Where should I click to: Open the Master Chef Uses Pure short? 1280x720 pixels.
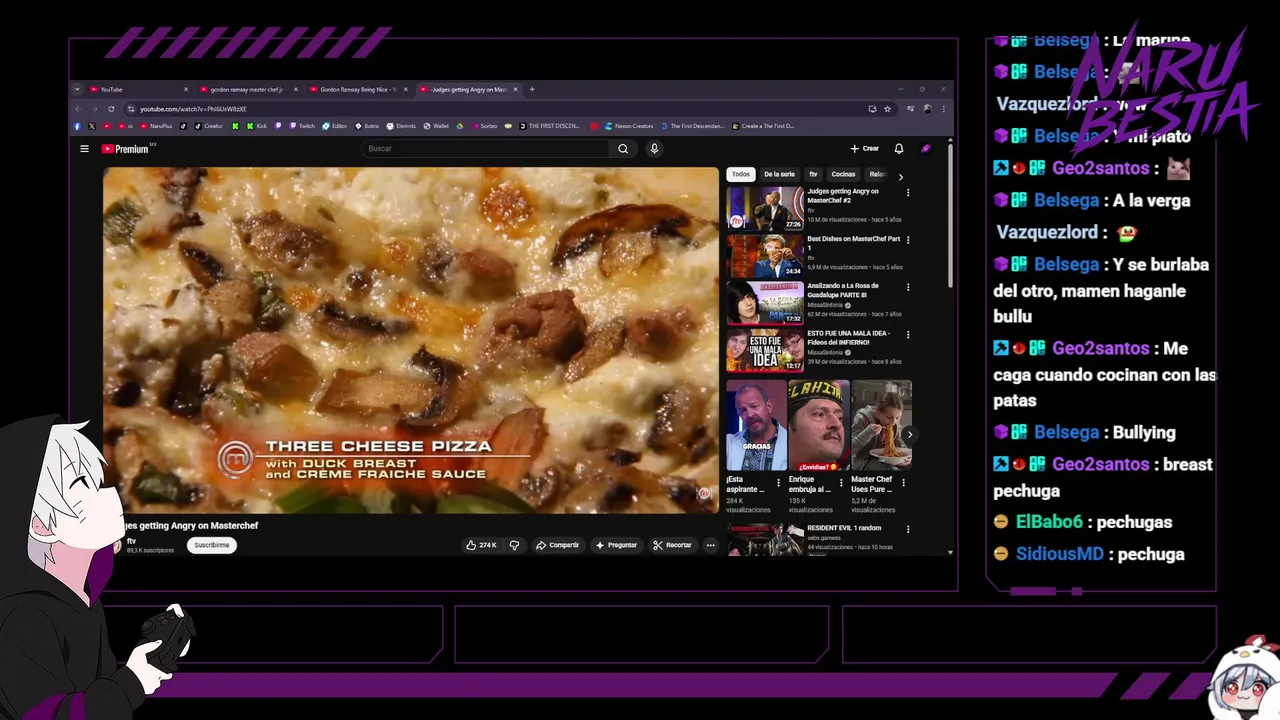coord(881,425)
